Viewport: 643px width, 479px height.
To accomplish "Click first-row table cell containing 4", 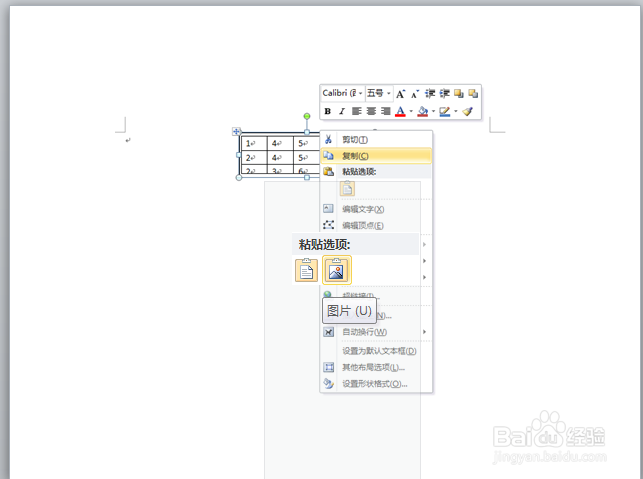I will click(x=280, y=143).
